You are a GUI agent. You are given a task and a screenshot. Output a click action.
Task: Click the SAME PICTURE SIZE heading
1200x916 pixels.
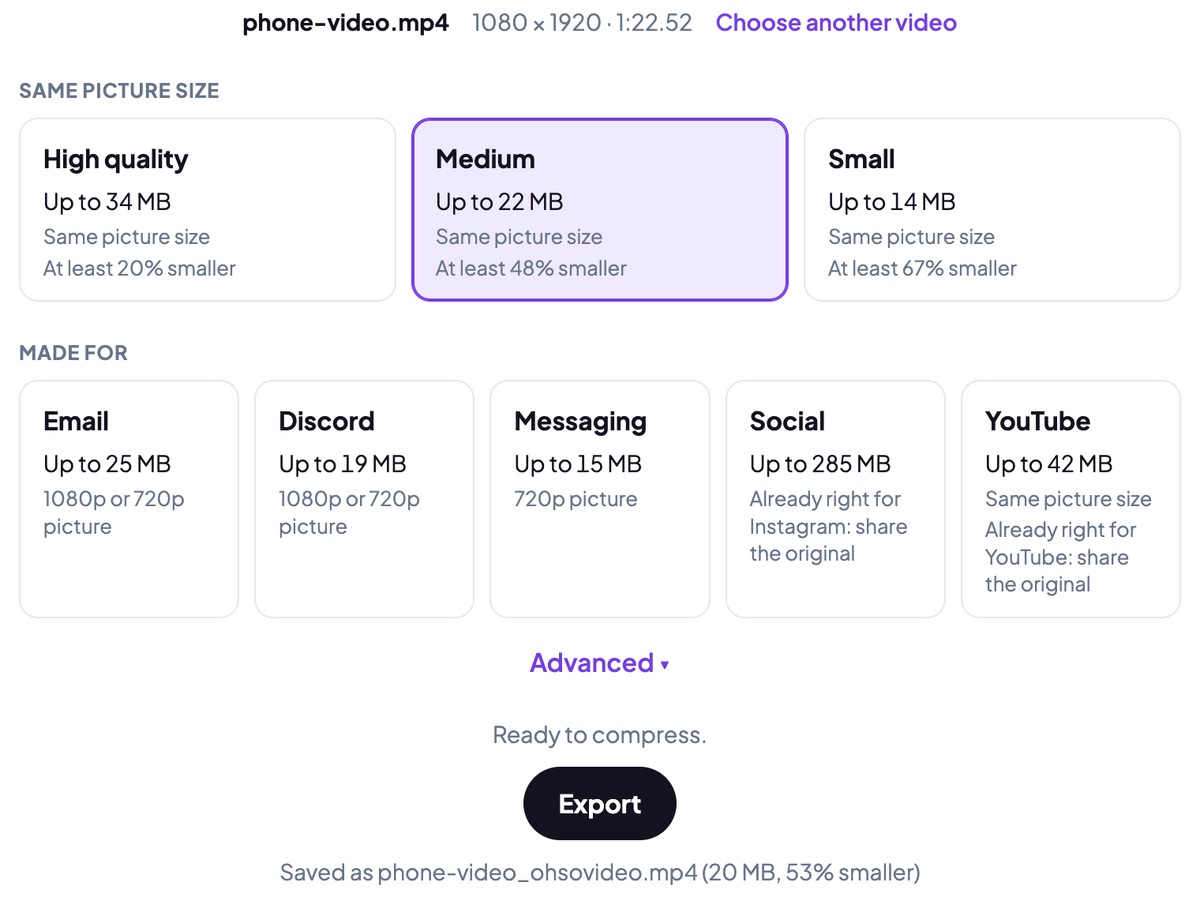[x=119, y=91]
